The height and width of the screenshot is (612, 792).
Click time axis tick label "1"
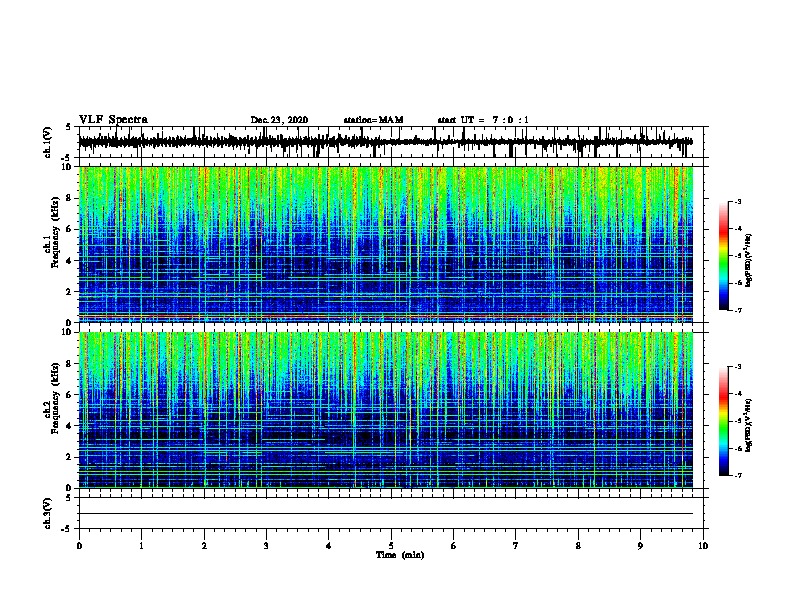point(142,545)
